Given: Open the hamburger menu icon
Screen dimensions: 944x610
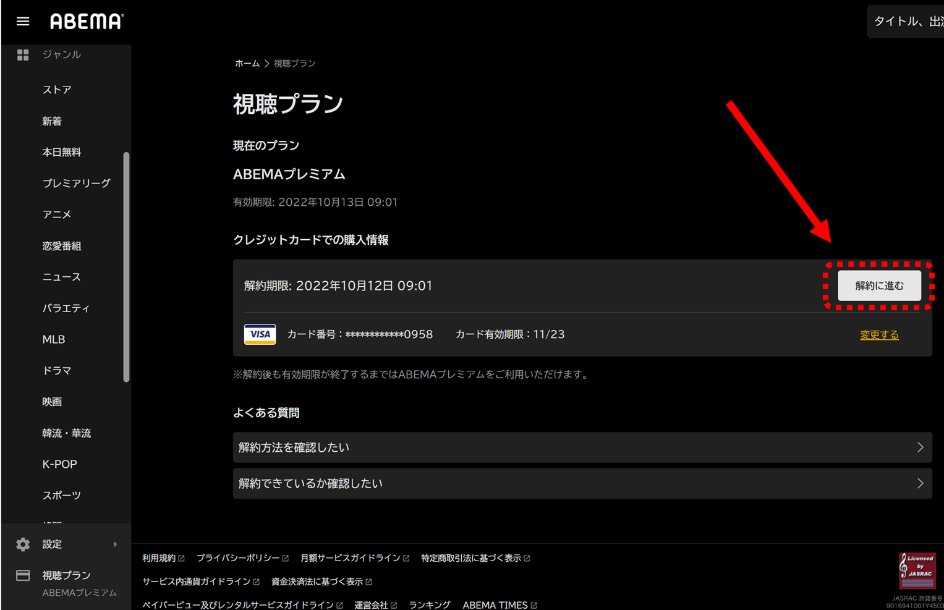Looking at the screenshot, I should 23,21.
